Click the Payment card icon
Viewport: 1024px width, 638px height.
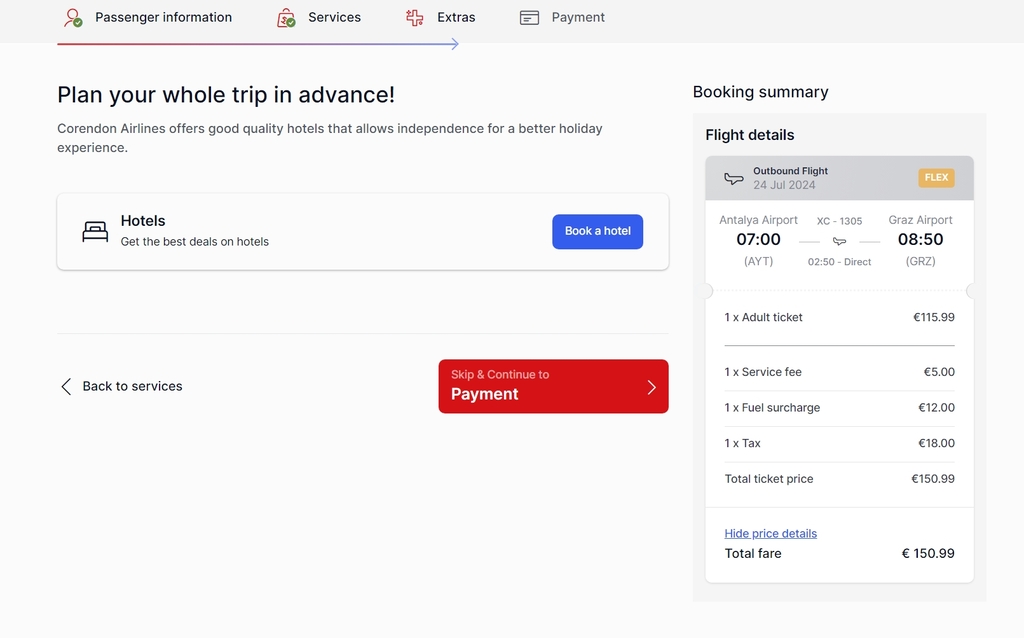pos(529,18)
